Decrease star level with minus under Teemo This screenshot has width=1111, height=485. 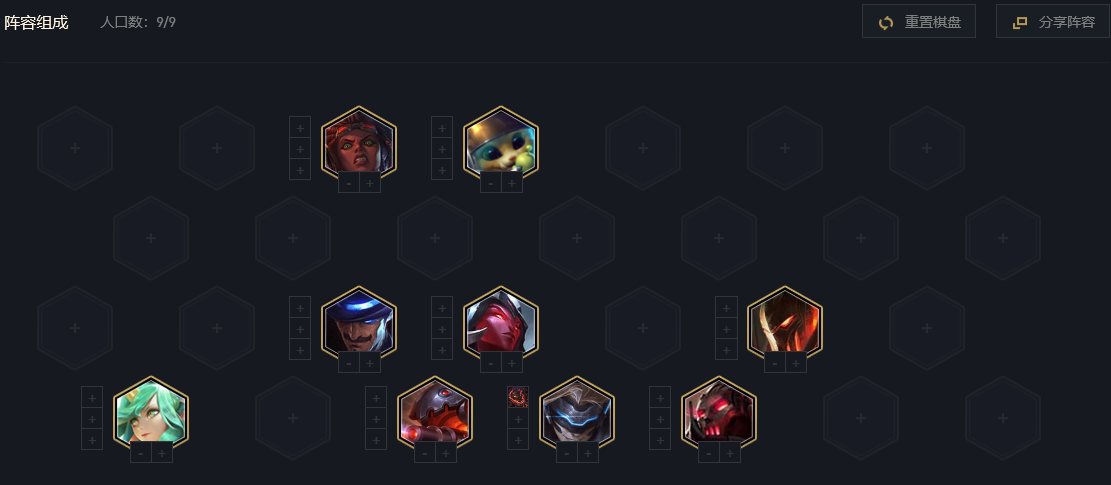coord(490,183)
